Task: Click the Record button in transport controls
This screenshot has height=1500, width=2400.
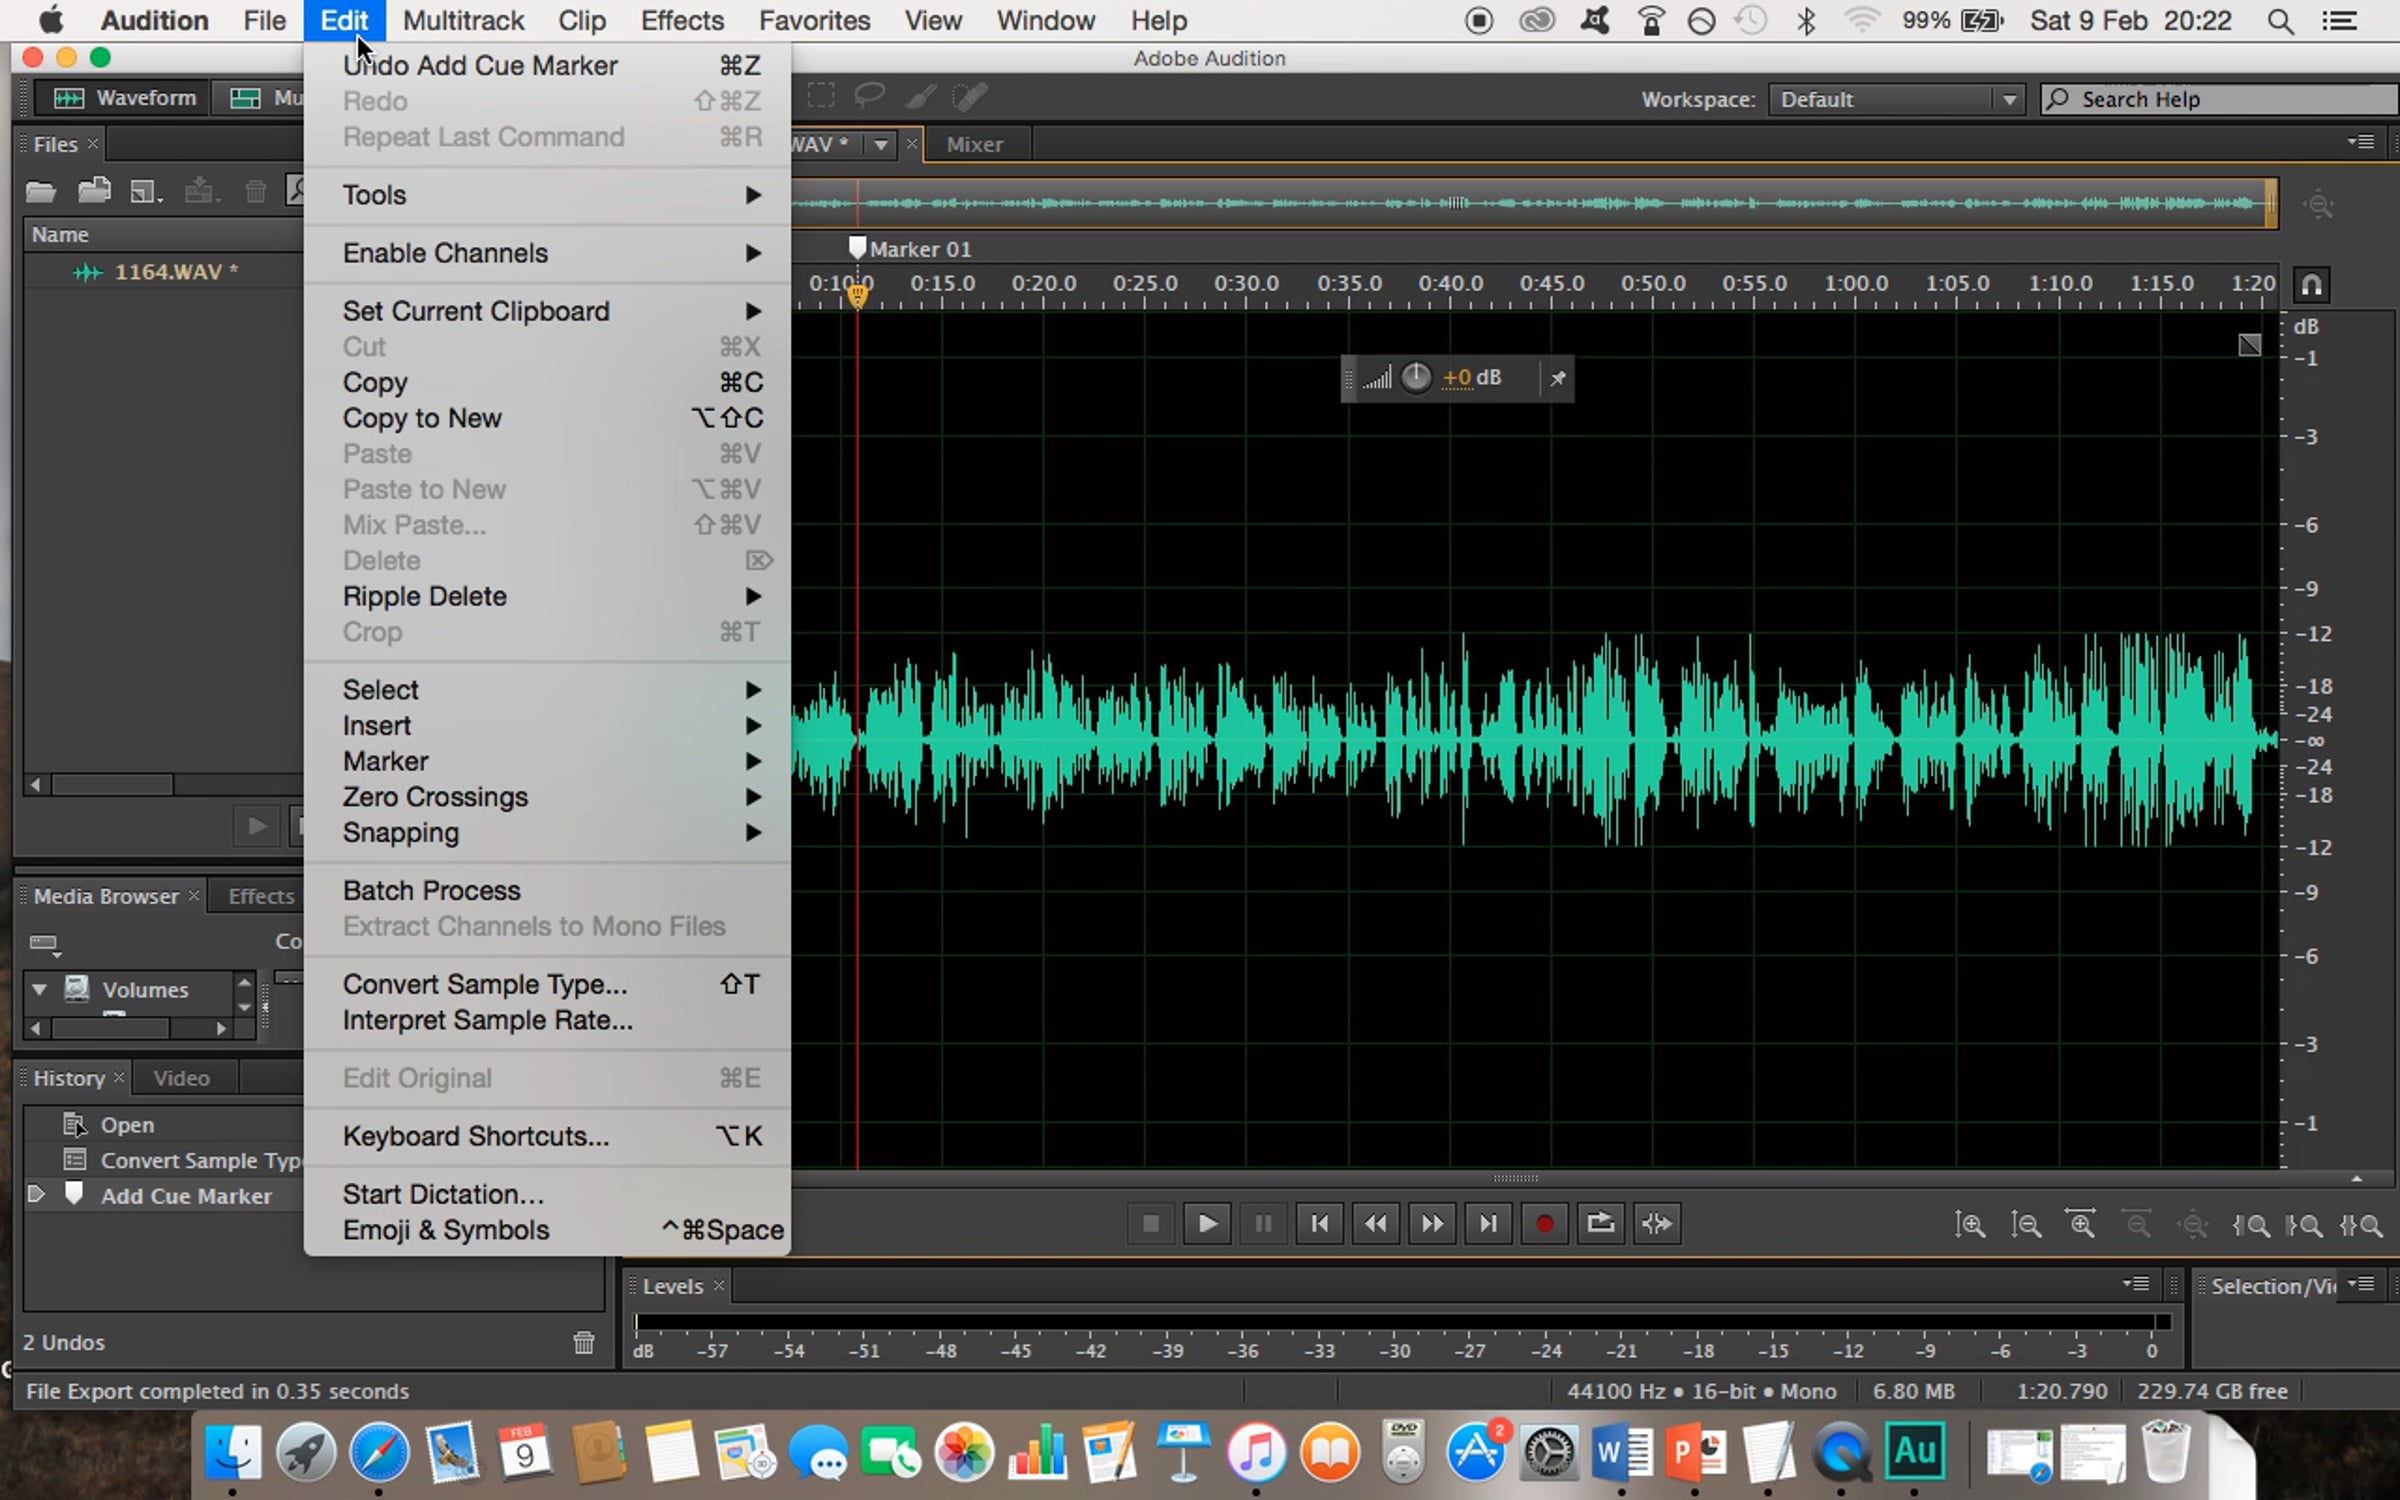Action: pos(1544,1223)
